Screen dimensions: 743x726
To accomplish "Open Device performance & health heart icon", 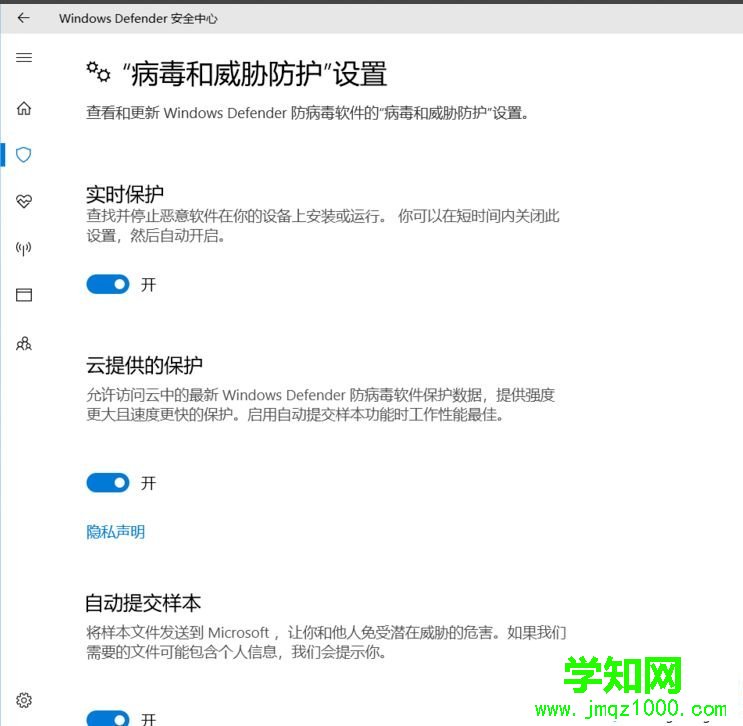I will [x=24, y=201].
